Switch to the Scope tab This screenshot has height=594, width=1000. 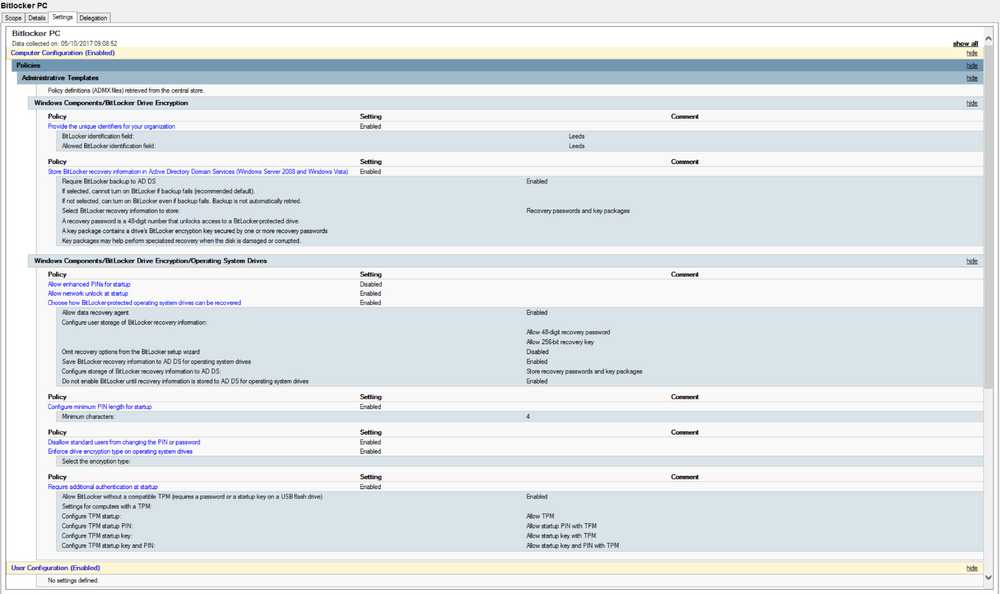click(13, 18)
